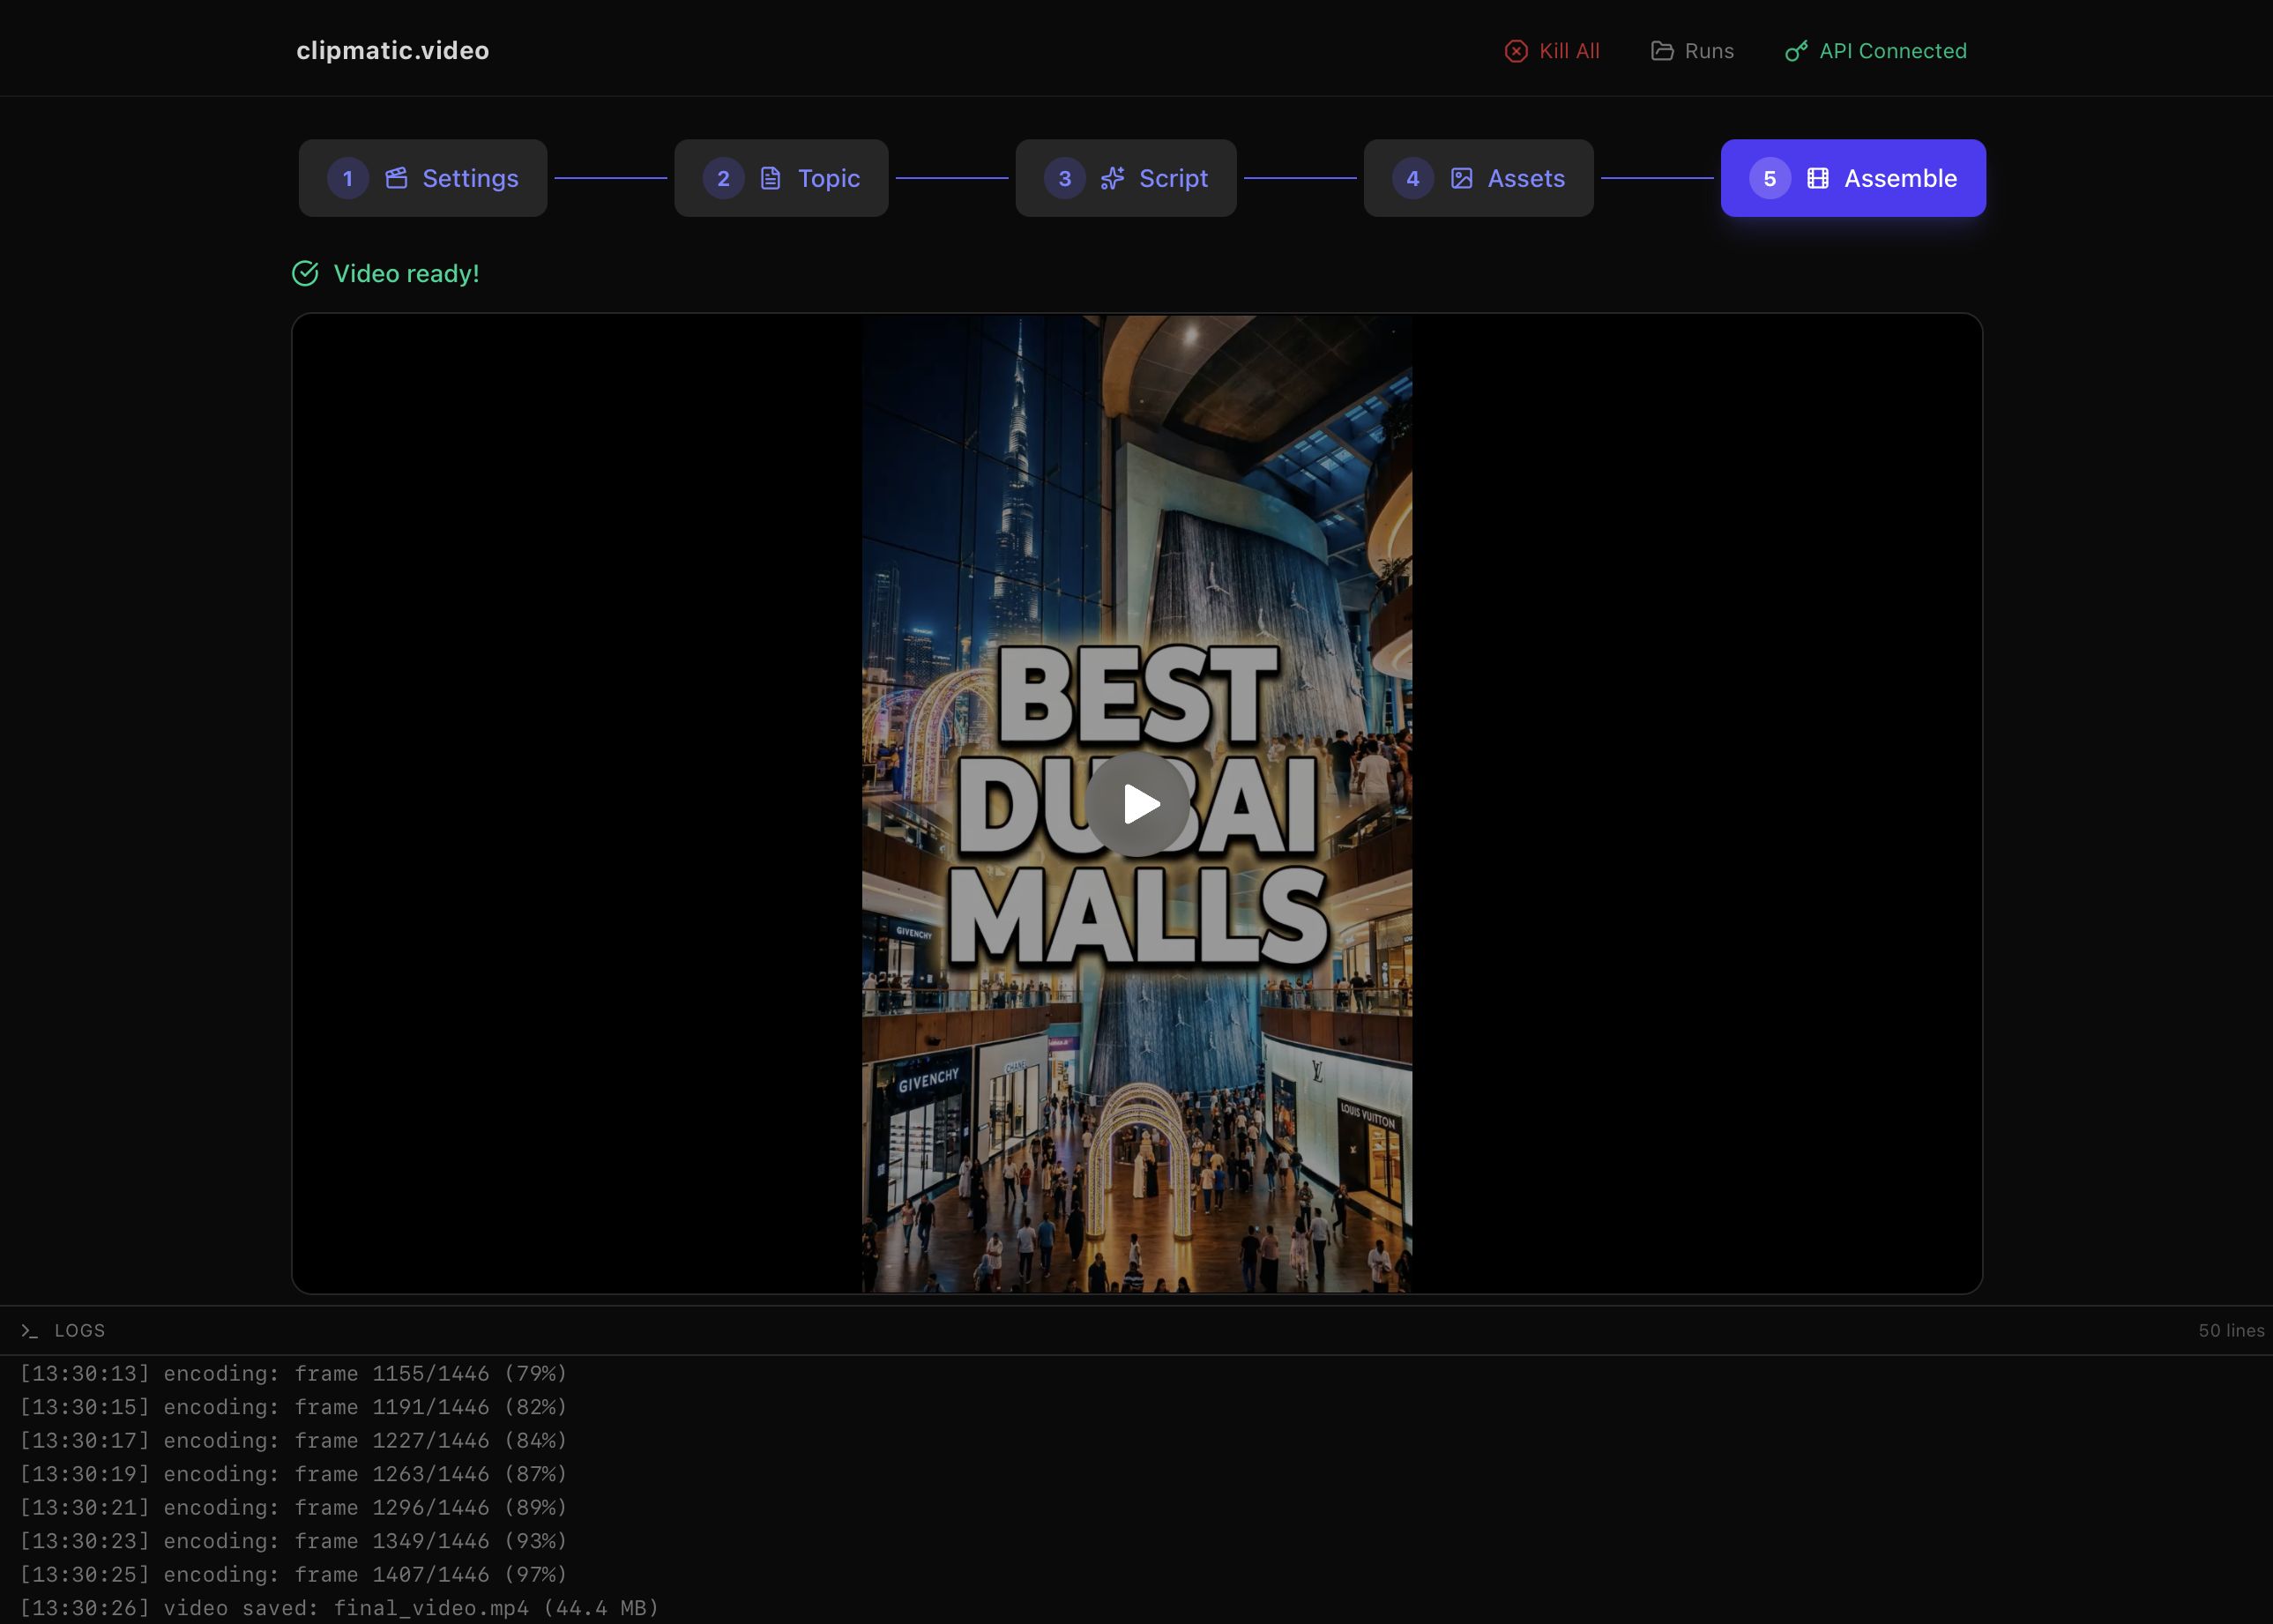Click the green Video ready checkmark icon

305,273
